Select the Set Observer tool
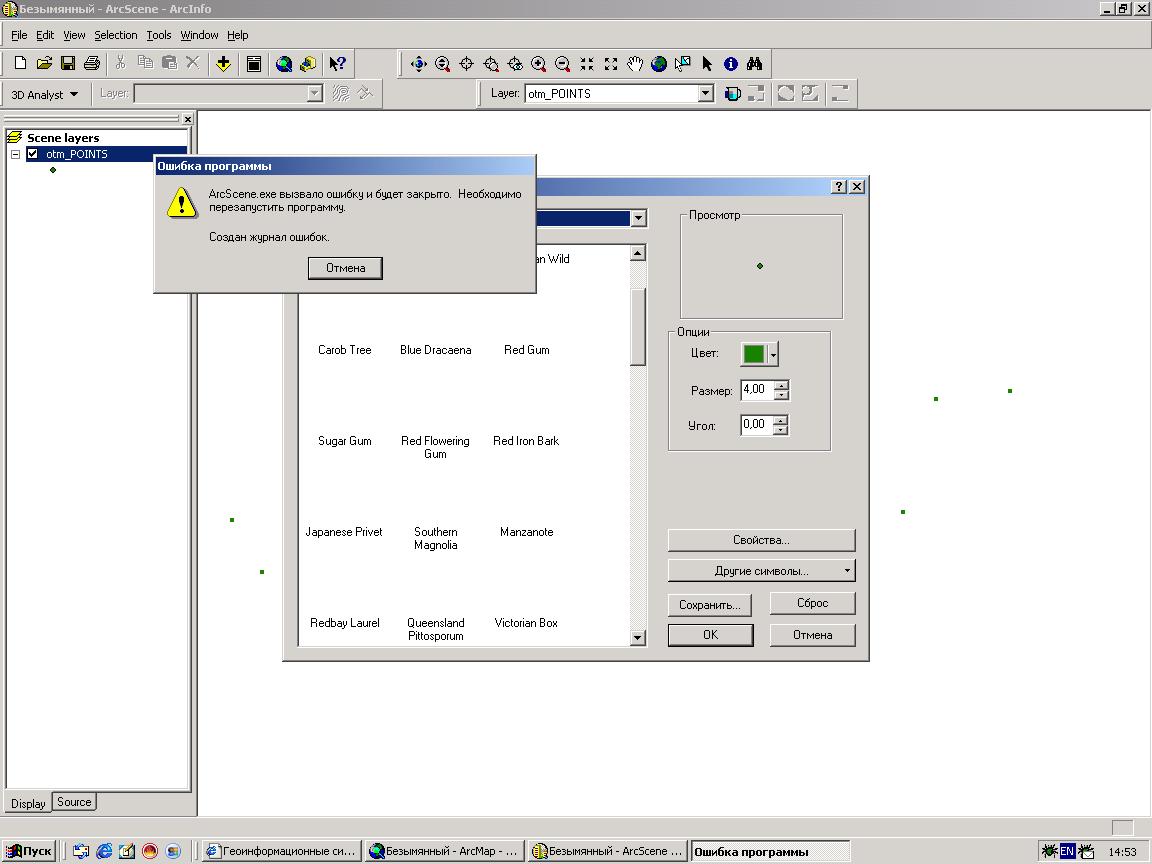1152x864 pixels. pos(515,64)
